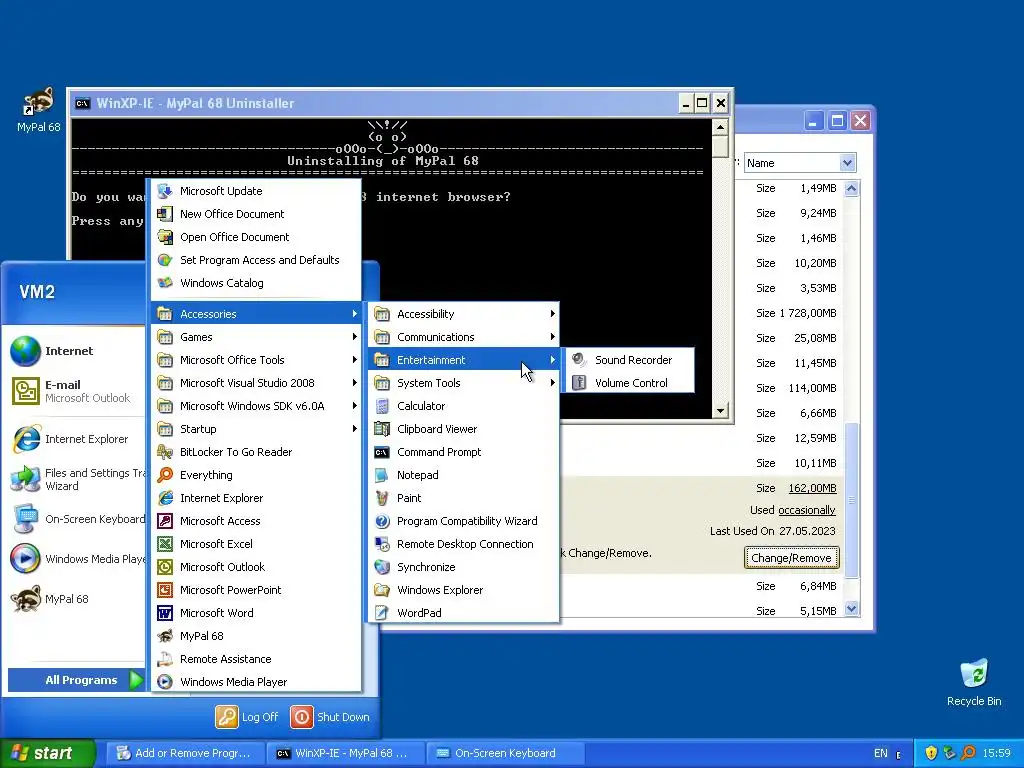This screenshot has width=1024, height=768.
Task: Open Microsoft PowerPoint
Action: point(257,590)
